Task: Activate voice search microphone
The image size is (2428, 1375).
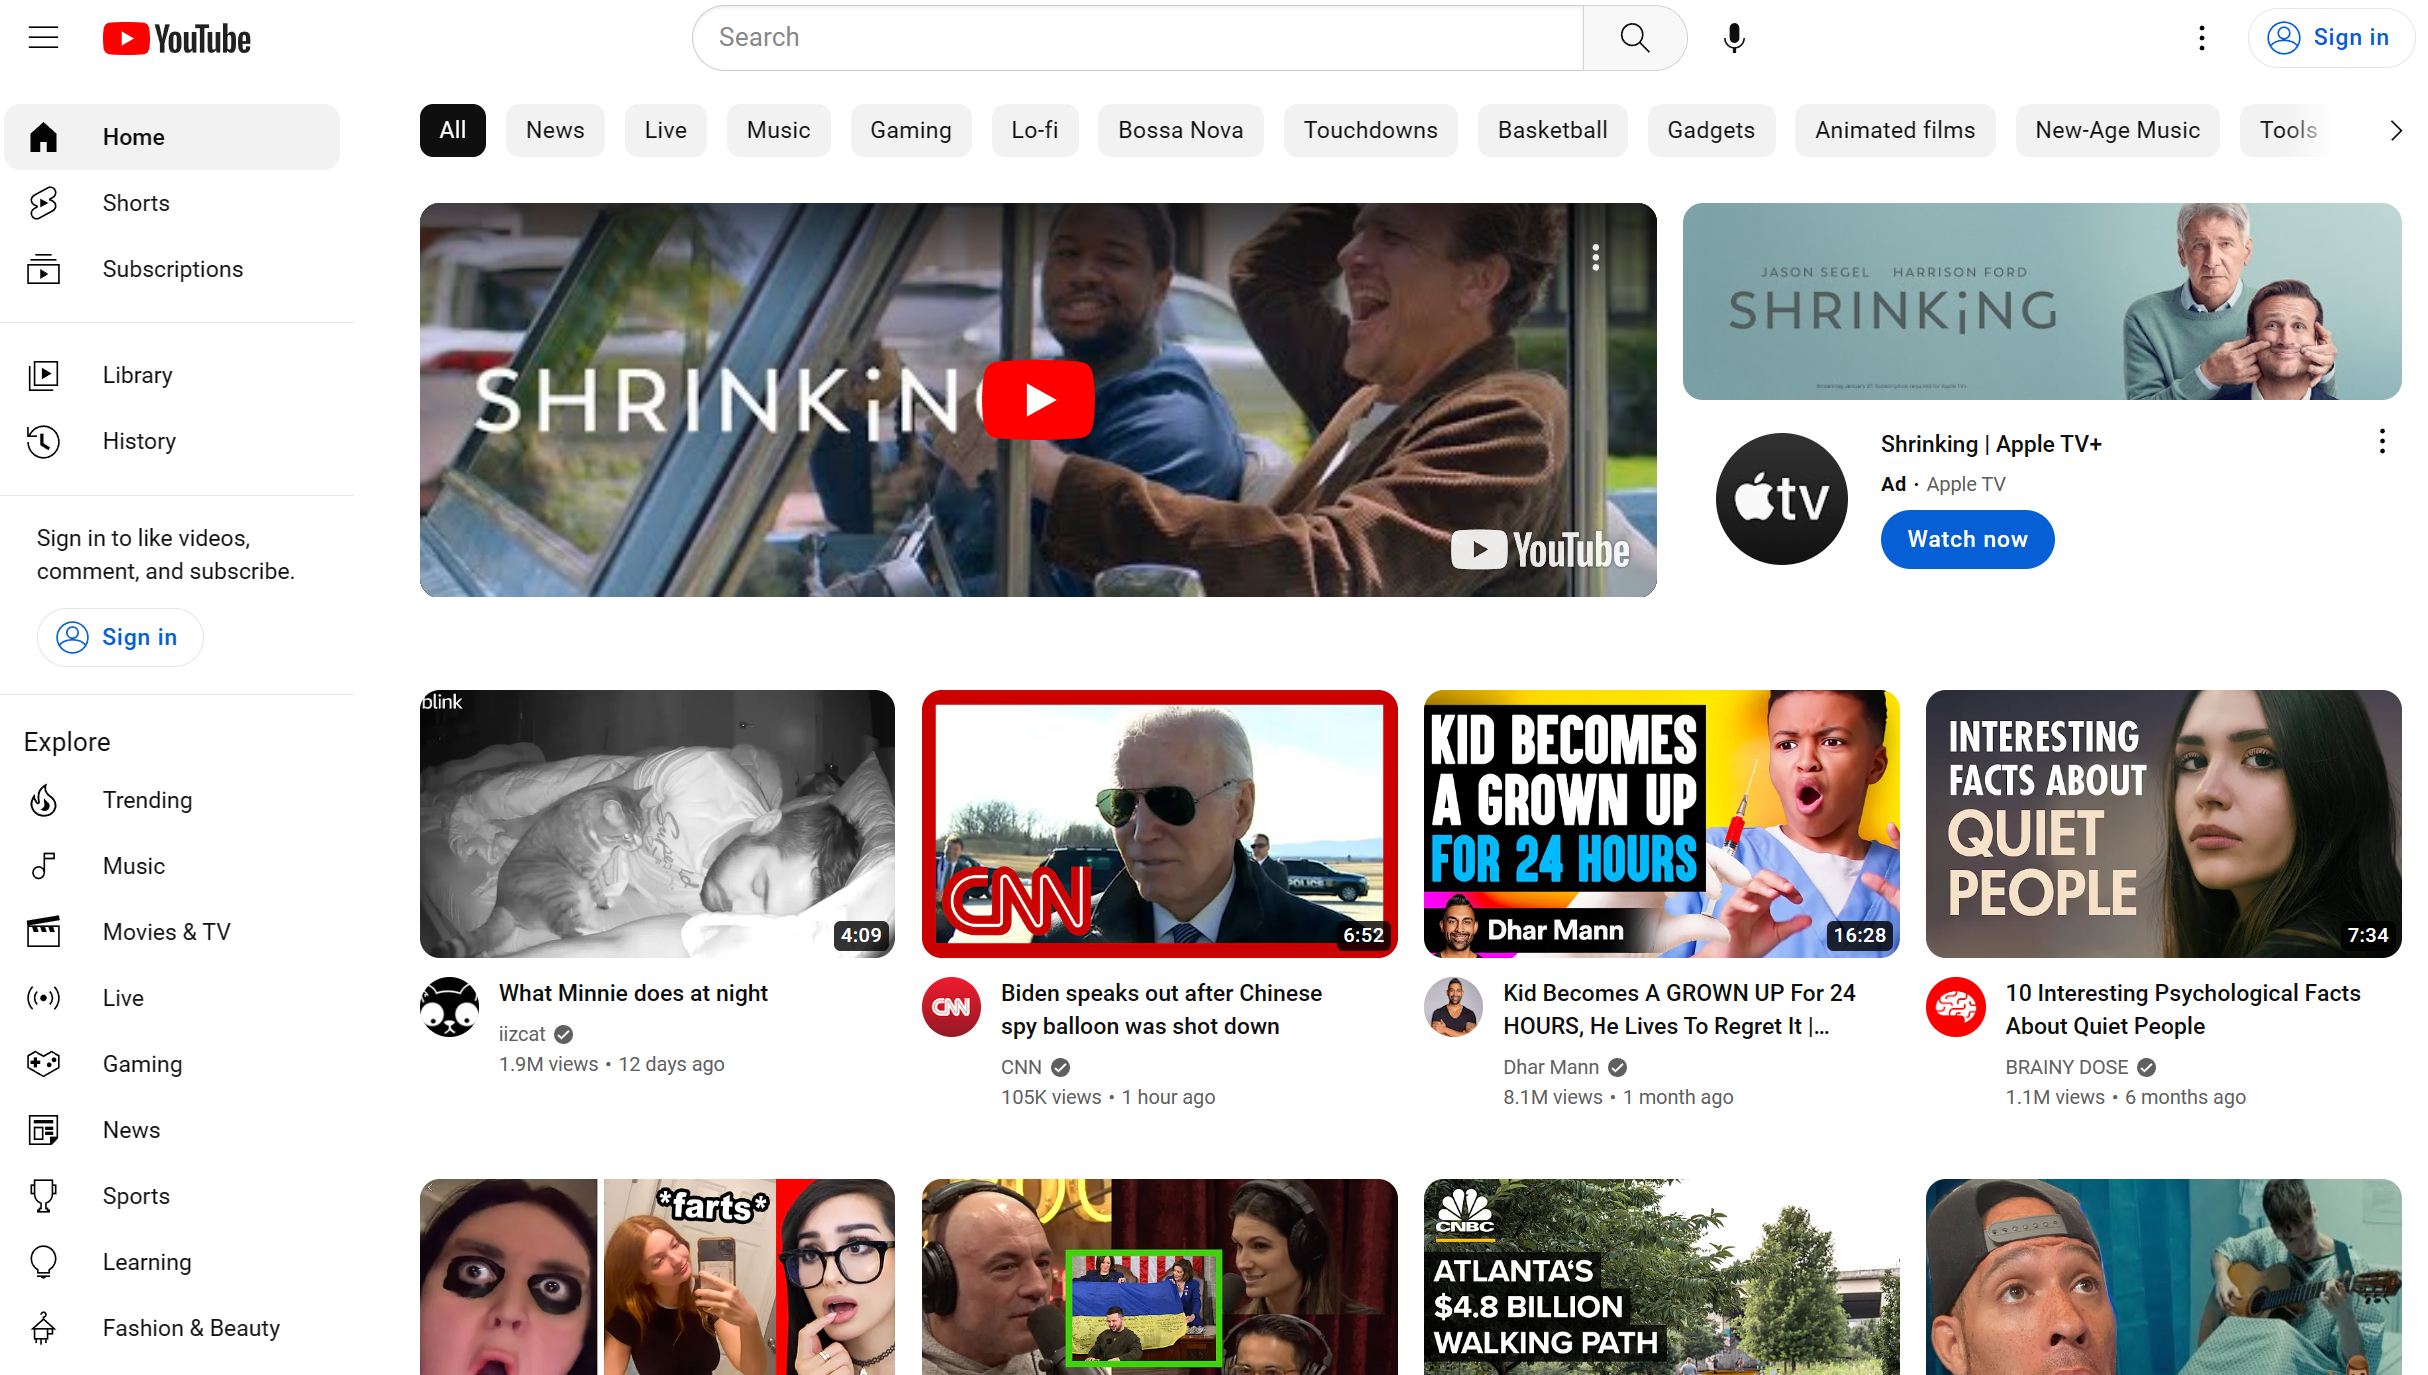Action: pyautogui.click(x=1734, y=38)
